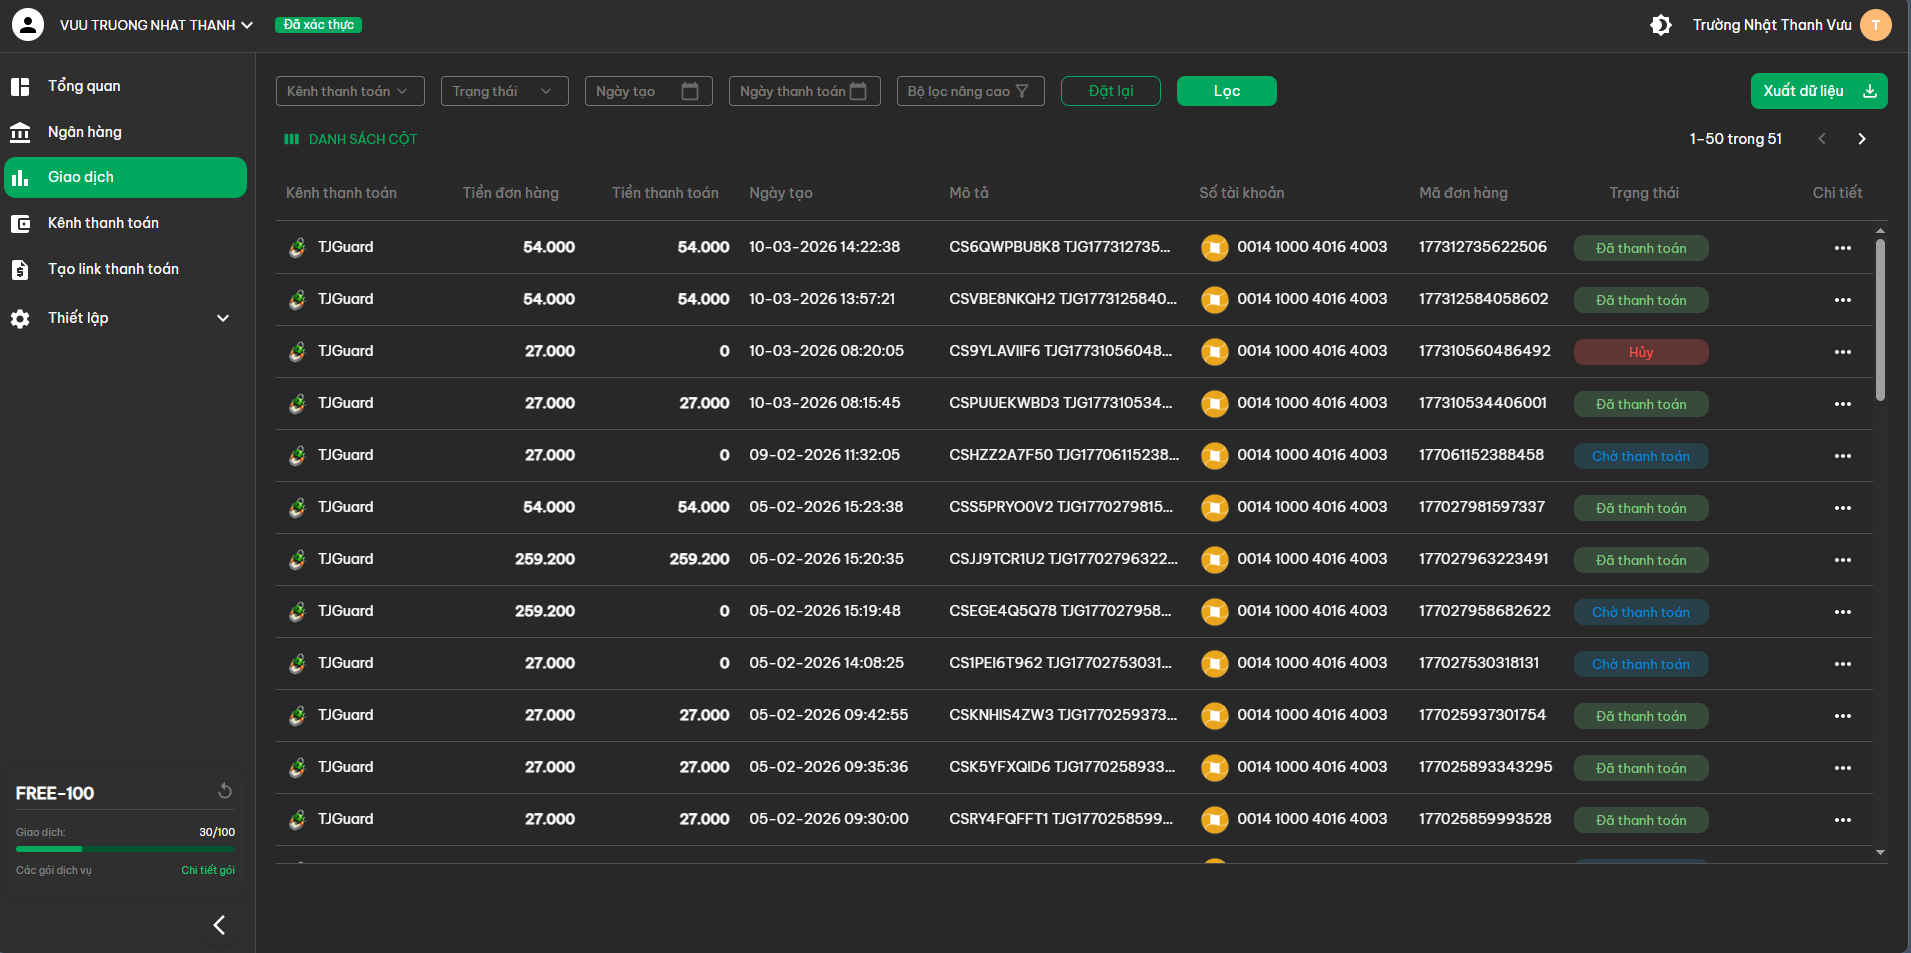Go to Ngân hàng in the sidebar

[x=85, y=132]
